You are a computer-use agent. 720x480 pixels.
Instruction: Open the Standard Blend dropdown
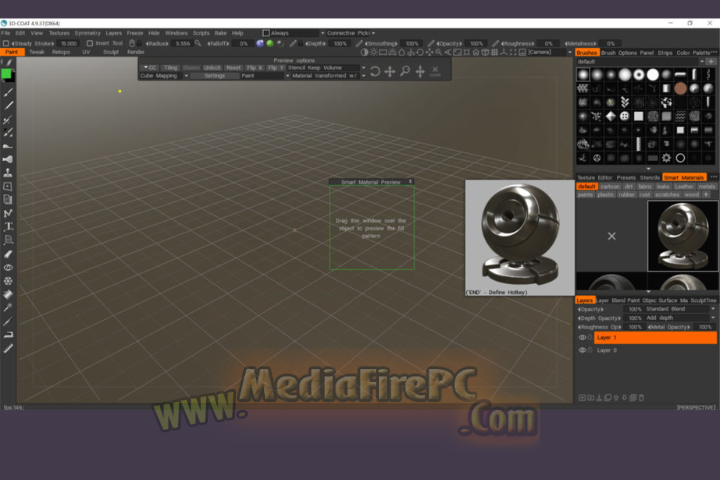tap(681, 309)
